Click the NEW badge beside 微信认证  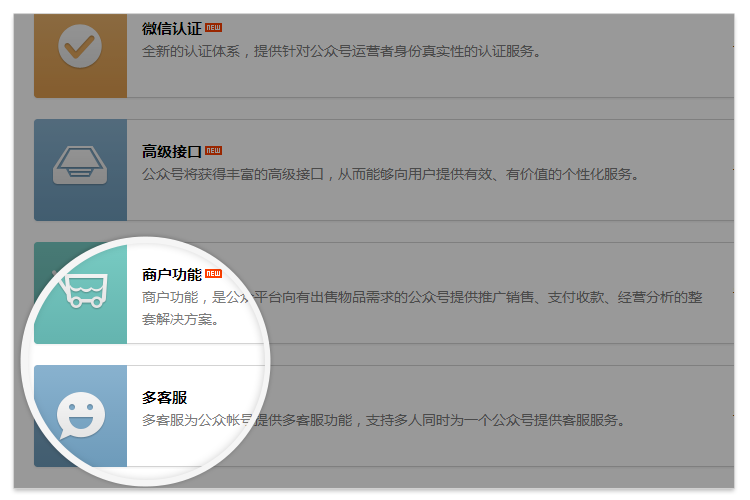(213, 28)
